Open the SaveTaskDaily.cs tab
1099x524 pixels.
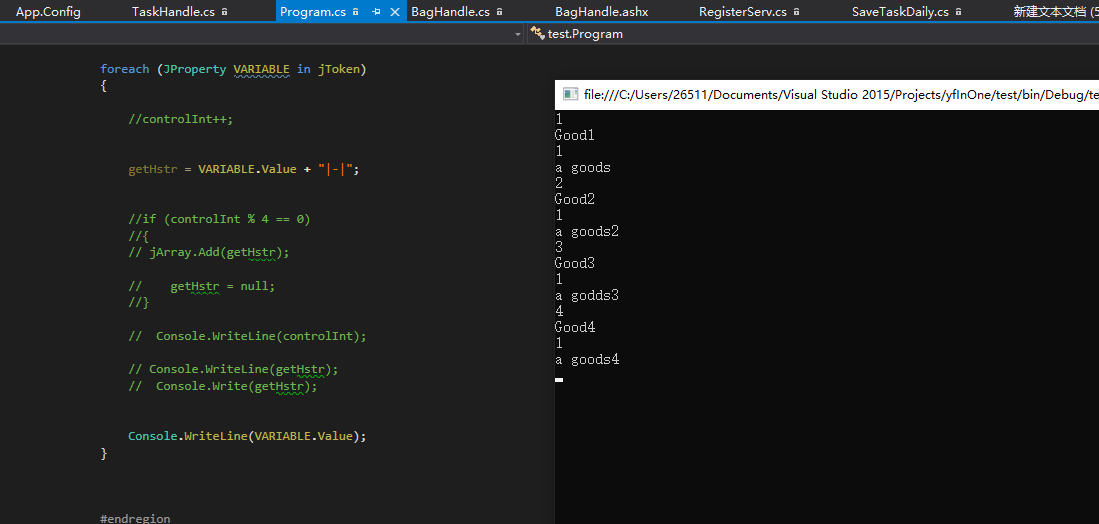tap(900, 12)
